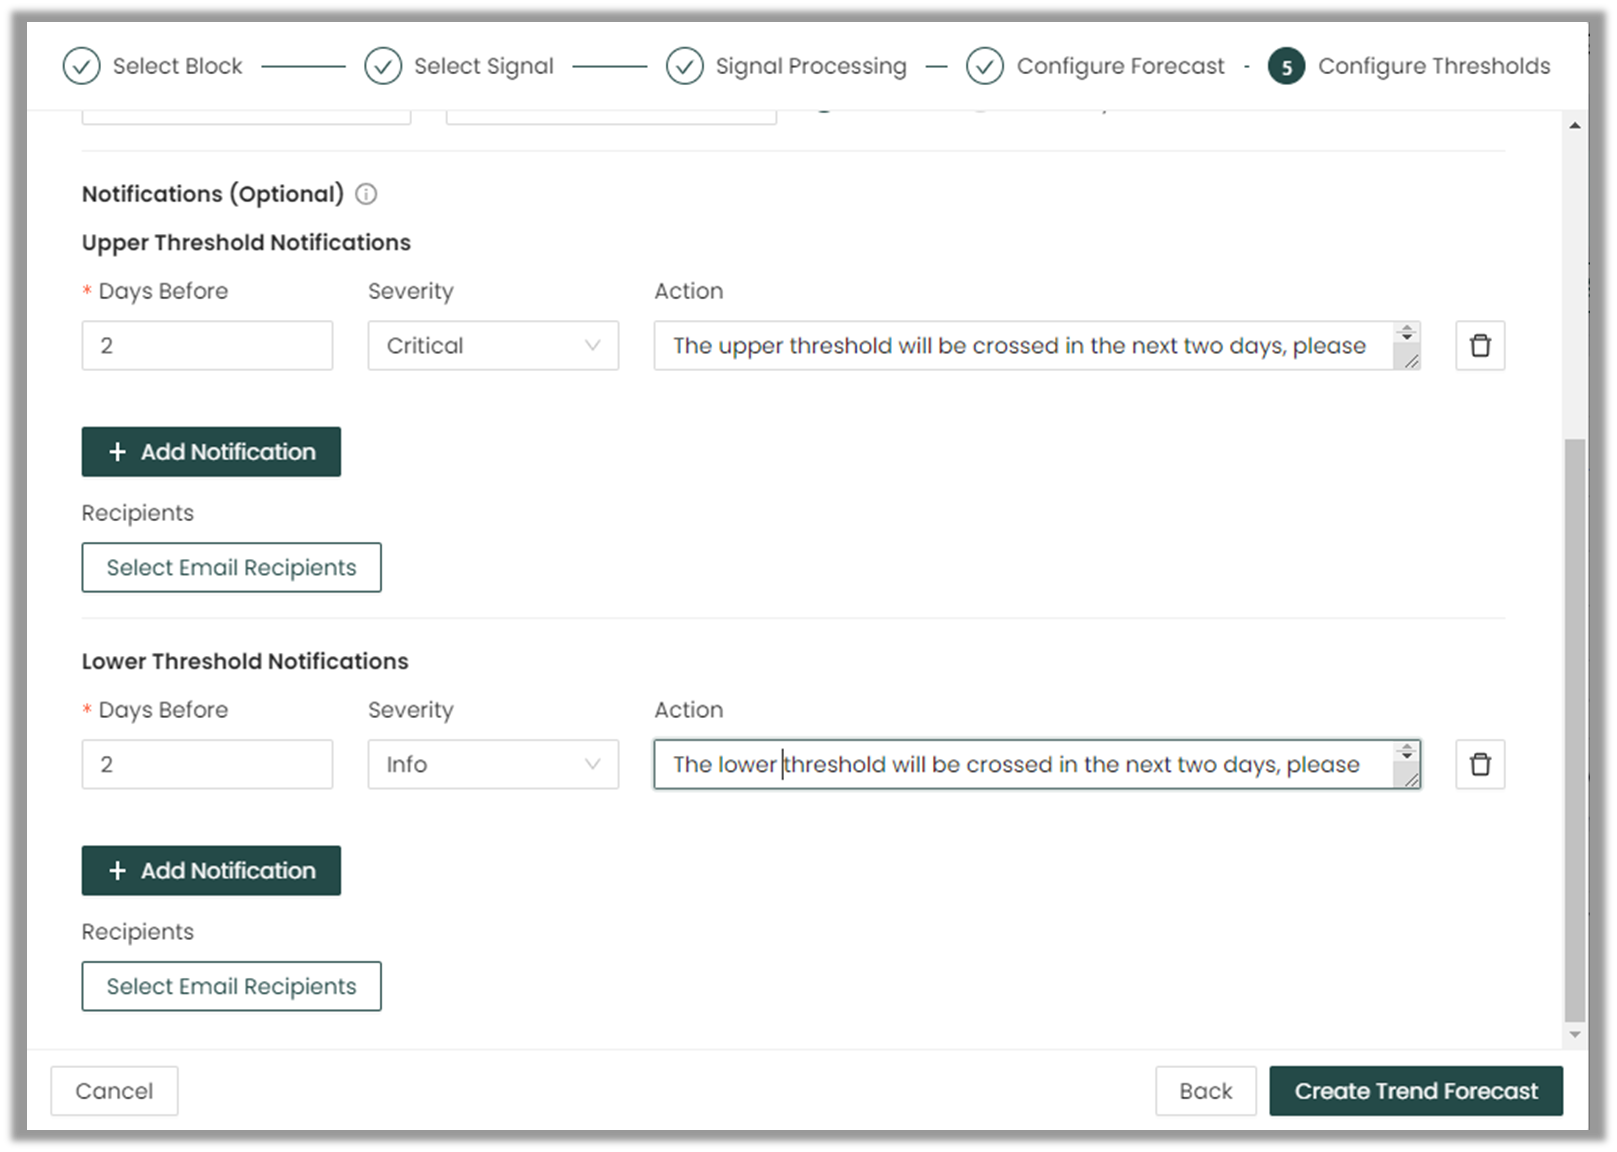Go to Signal Processing step label
Screen dimensions: 1617x1152
[811, 66]
